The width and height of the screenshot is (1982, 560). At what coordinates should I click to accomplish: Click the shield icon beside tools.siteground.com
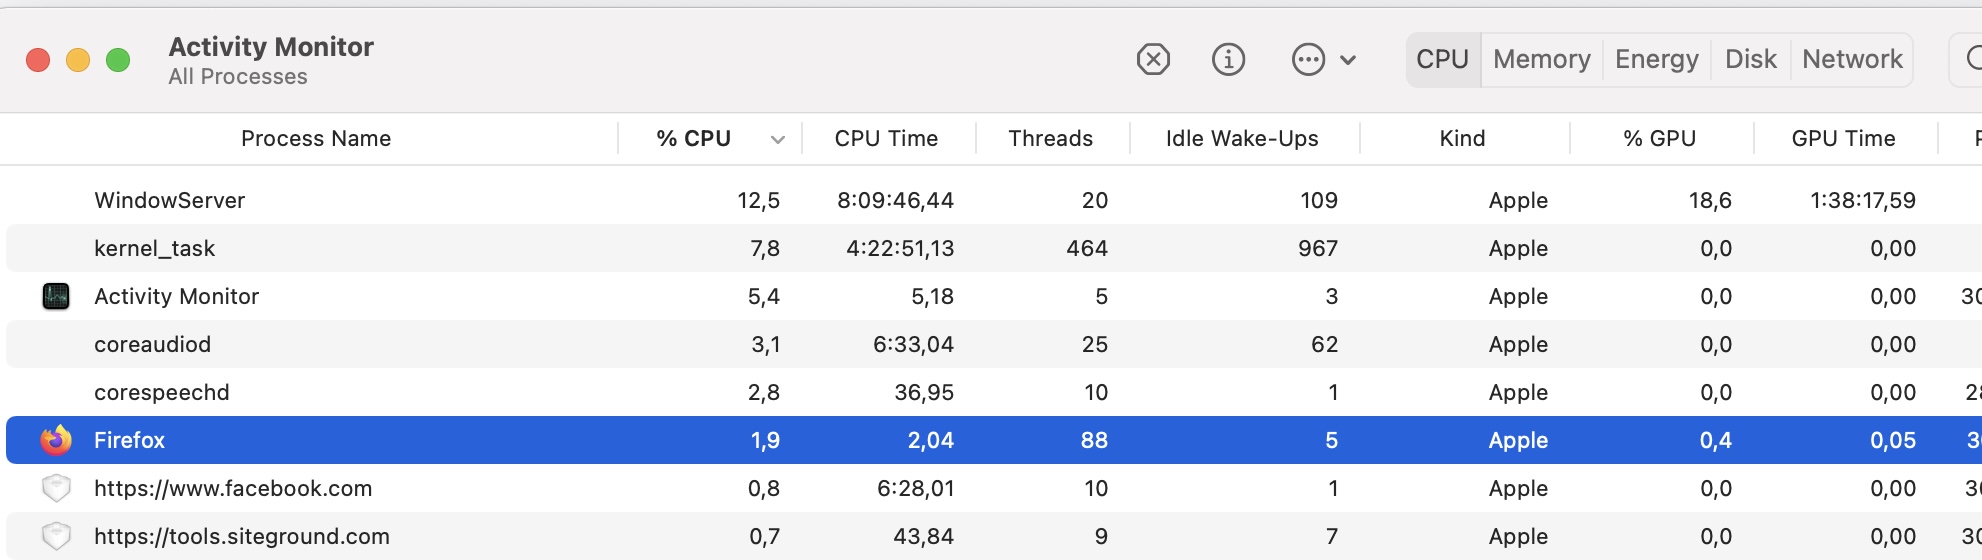[56, 536]
